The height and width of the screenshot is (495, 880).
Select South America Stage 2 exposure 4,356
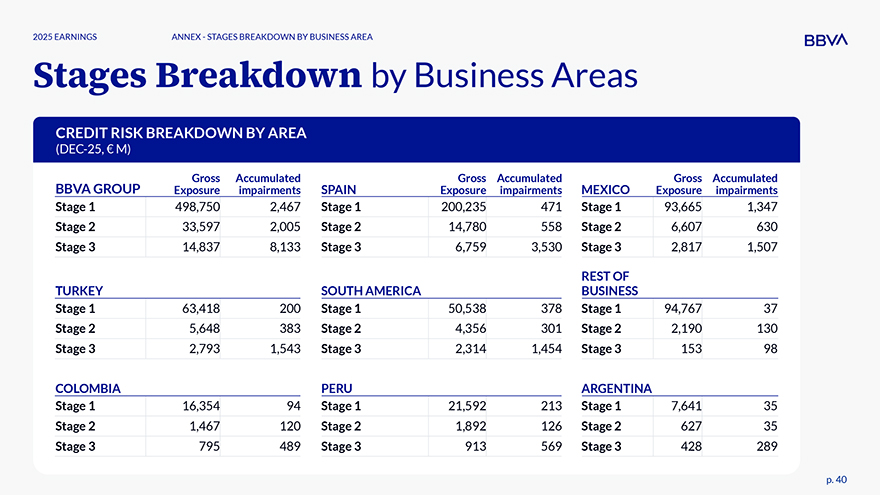[470, 329]
